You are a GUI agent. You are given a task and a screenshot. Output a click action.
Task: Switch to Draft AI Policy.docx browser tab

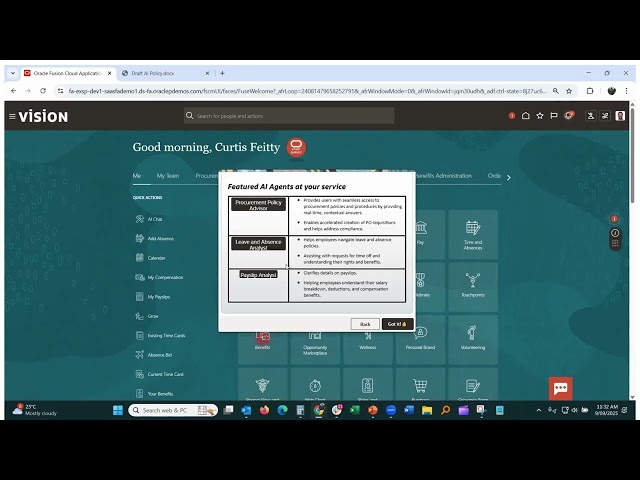point(166,73)
